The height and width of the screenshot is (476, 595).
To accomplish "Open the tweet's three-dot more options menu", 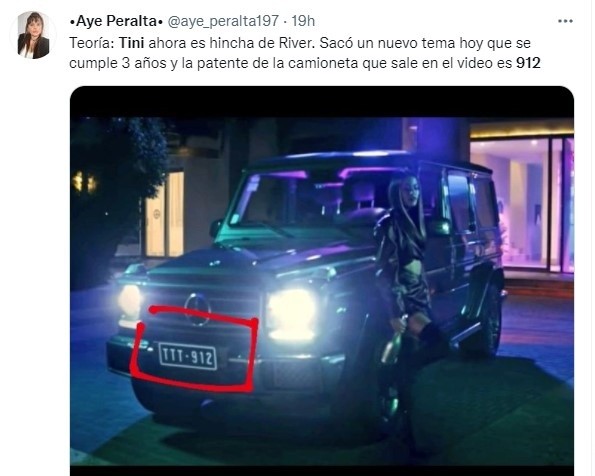I will (565, 21).
